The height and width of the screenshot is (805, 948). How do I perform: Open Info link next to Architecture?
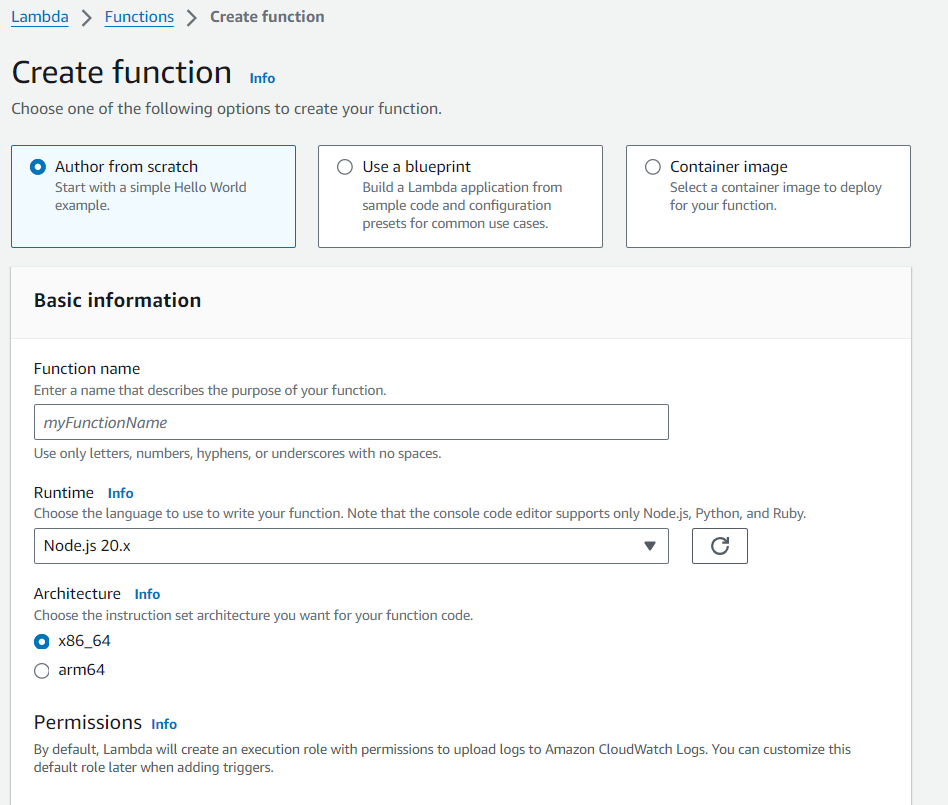(x=147, y=595)
